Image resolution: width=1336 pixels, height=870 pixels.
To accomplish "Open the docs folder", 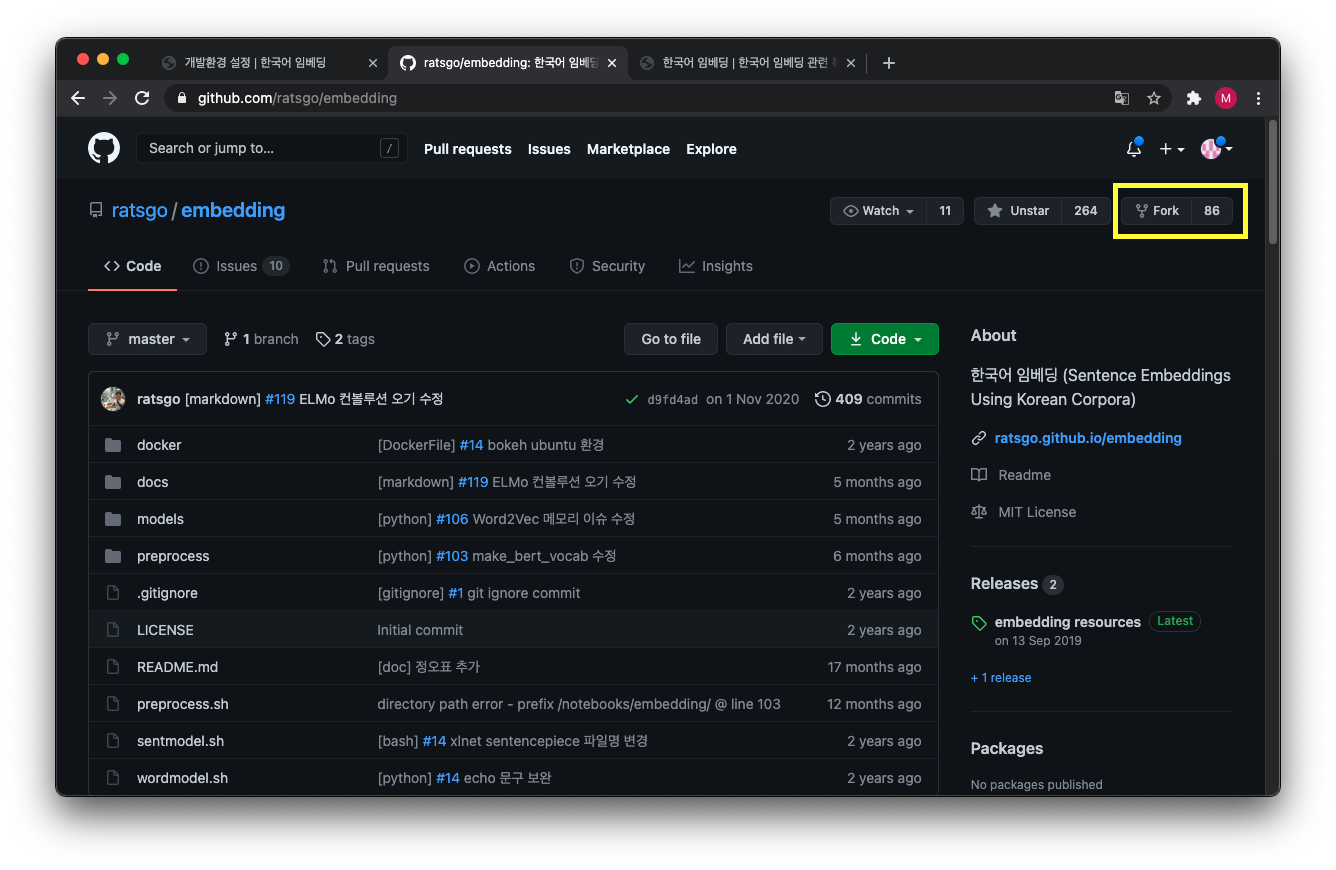I will 152,482.
